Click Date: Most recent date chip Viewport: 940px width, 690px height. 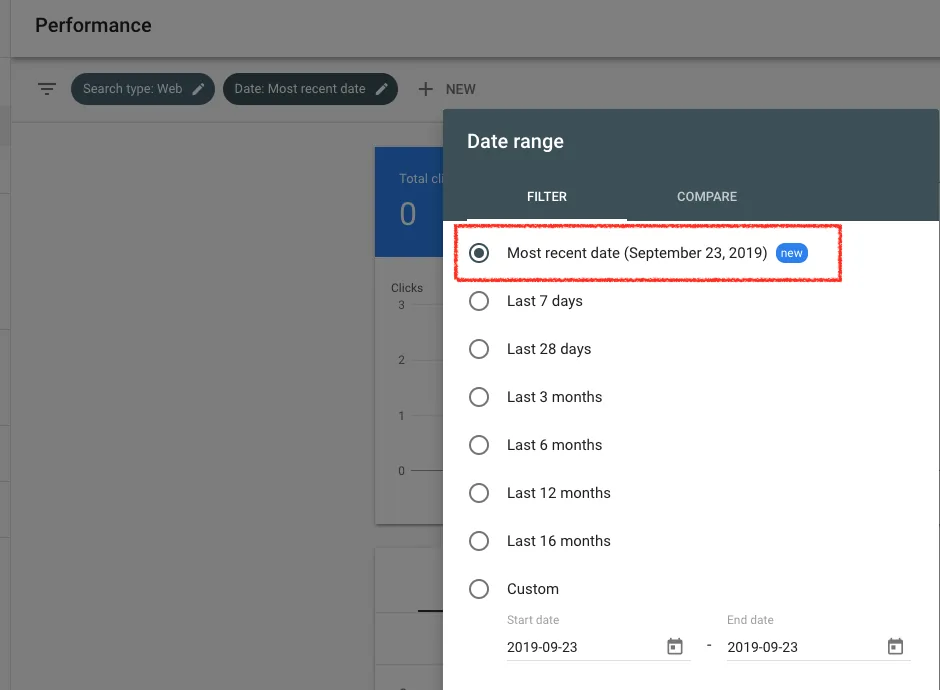pos(311,89)
